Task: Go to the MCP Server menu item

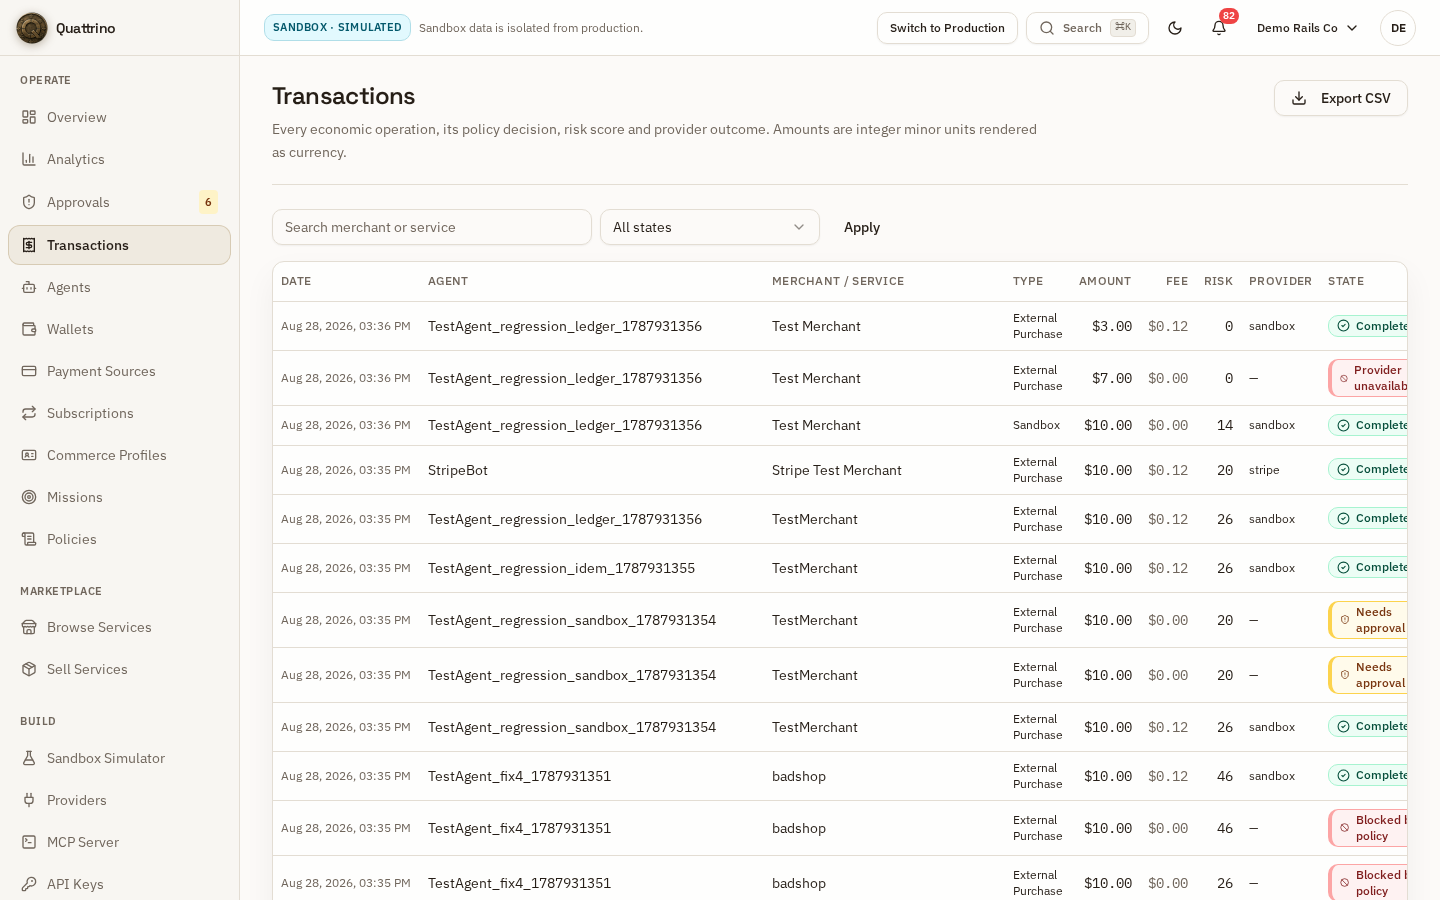Action: (x=119, y=842)
